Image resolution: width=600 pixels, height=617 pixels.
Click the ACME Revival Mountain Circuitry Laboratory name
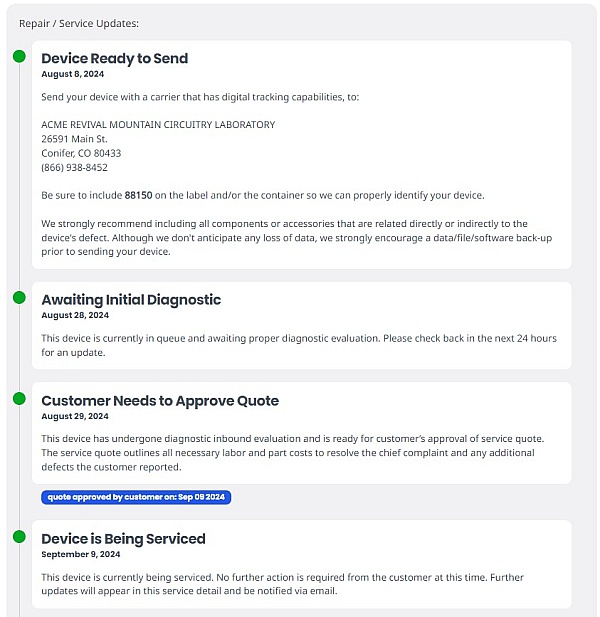coord(158,125)
